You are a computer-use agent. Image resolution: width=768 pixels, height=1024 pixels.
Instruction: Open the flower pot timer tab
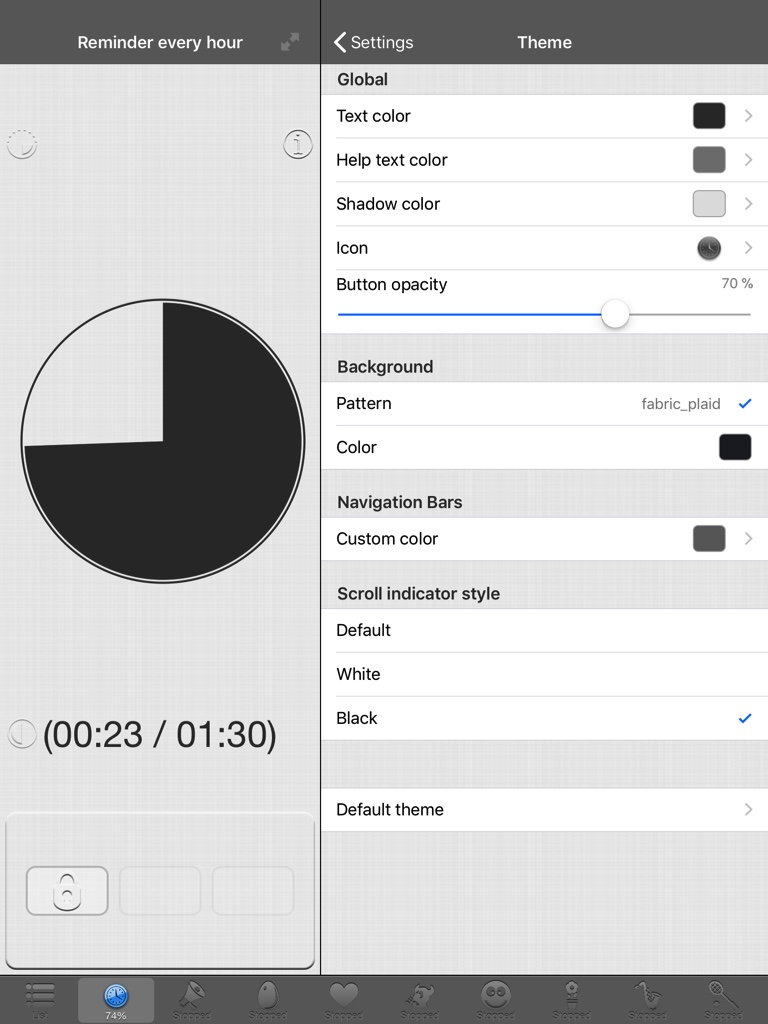(x=571, y=1000)
